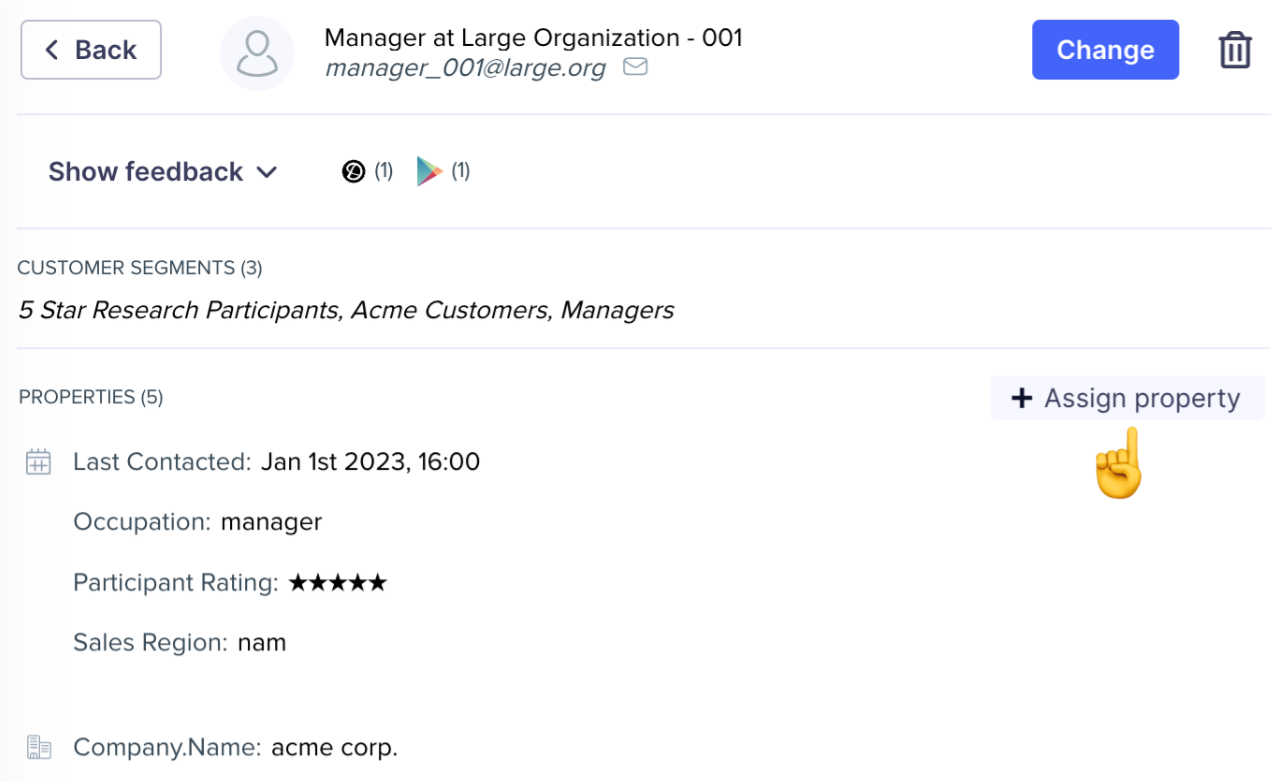Click the Assign property button

click(x=1128, y=398)
